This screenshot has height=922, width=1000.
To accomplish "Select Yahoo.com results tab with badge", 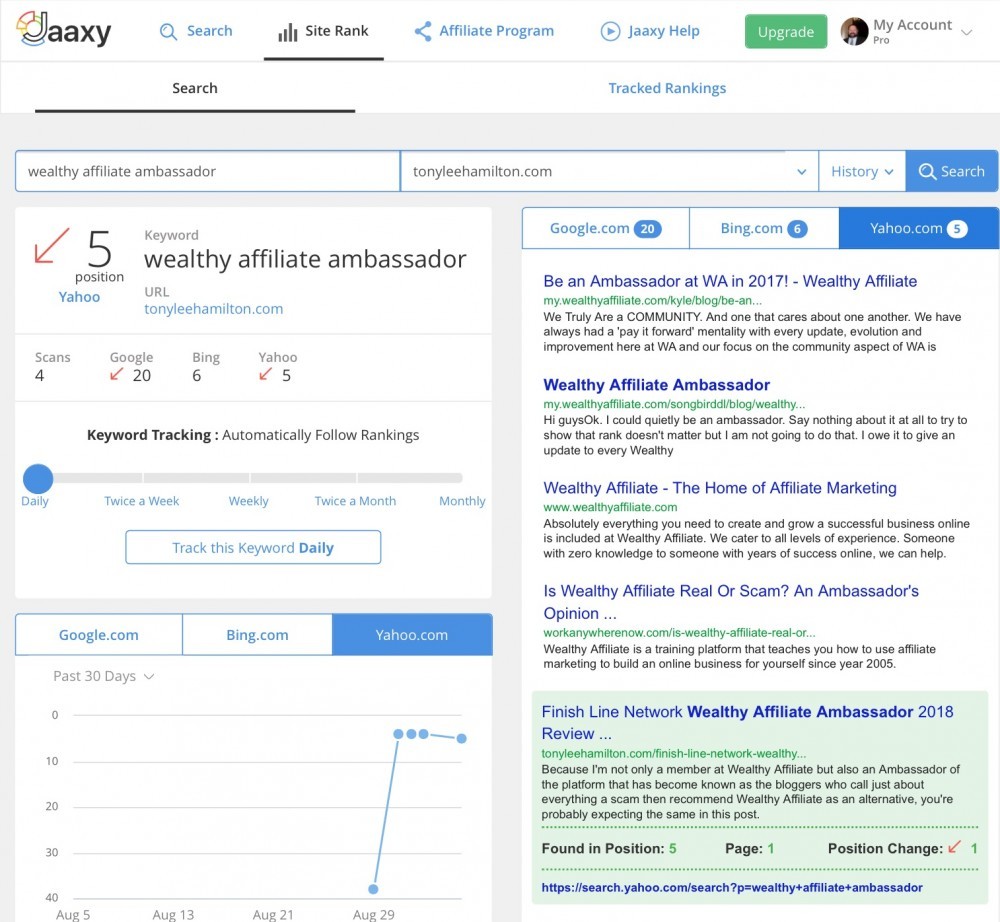I will 918,228.
